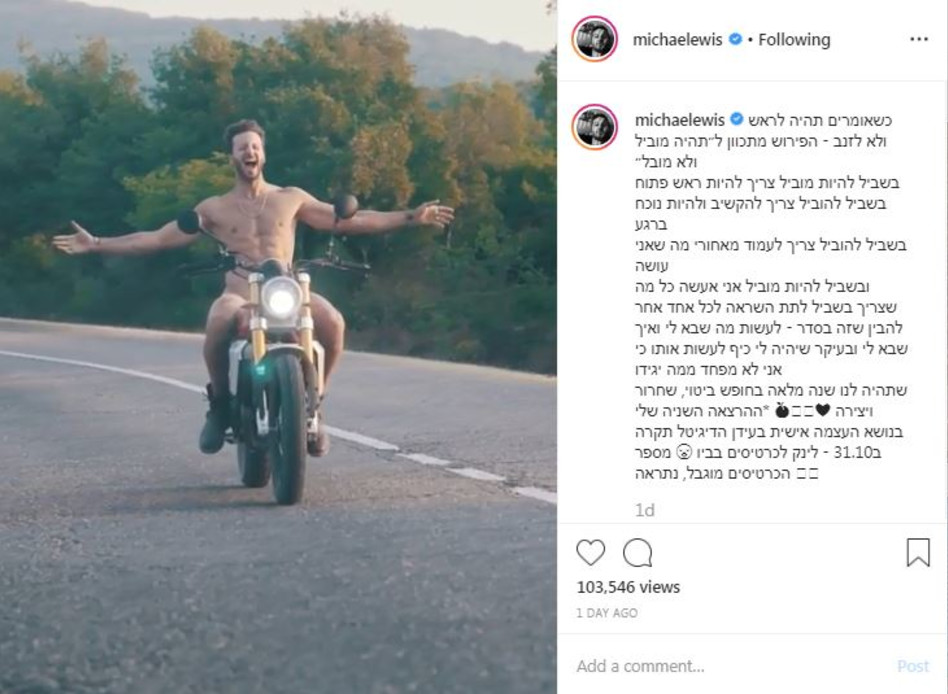The image size is (948, 694).
Task: Click the black heart emoji in the caption
Action: click(x=823, y=410)
